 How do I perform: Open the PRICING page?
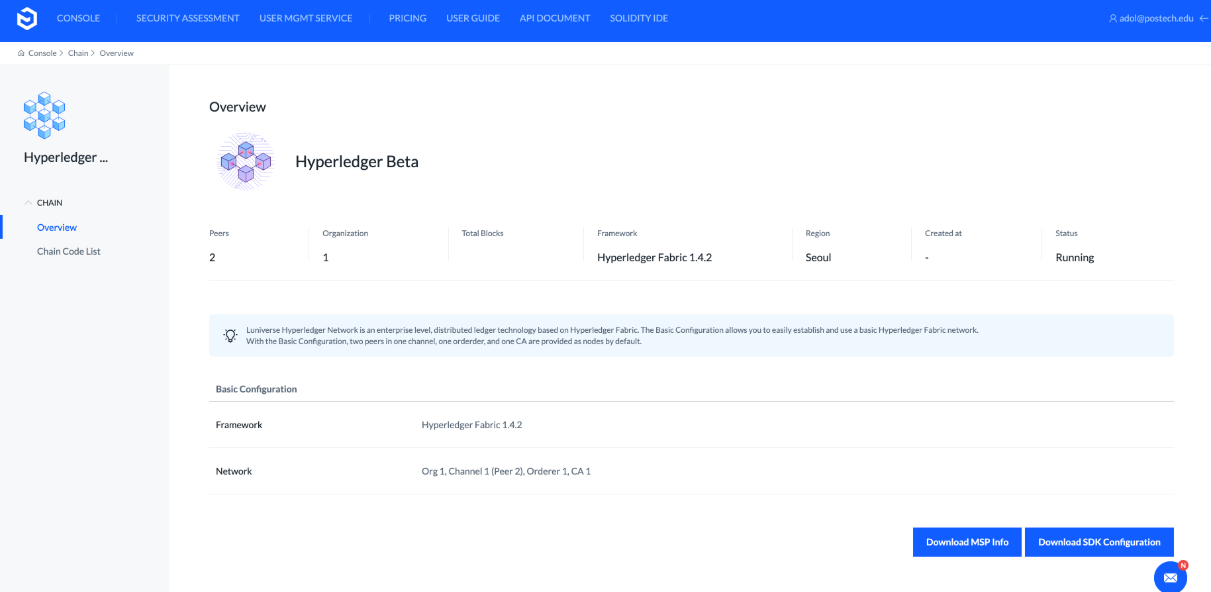point(408,18)
